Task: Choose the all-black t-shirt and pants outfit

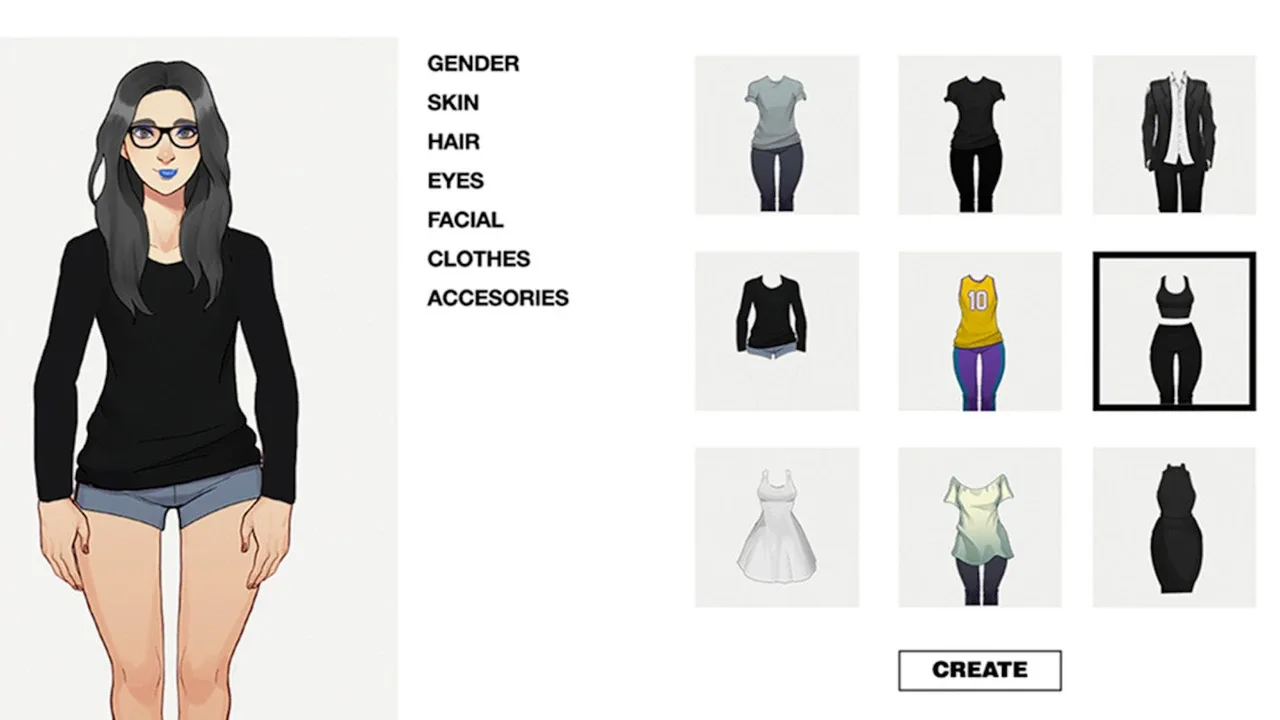Action: point(980,135)
